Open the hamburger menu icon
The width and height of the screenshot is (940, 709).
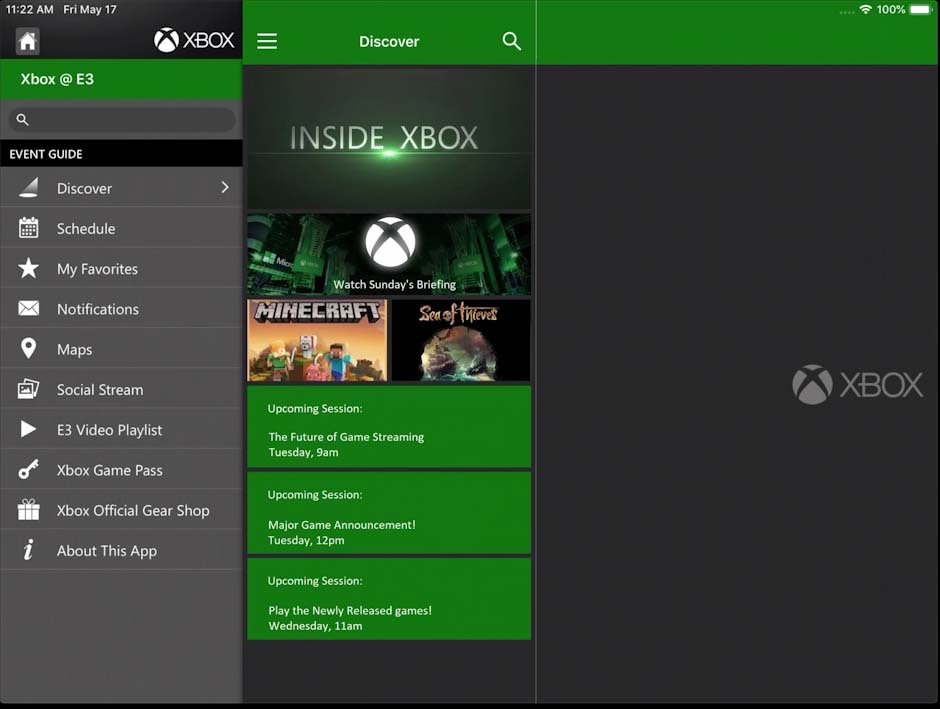(x=267, y=41)
